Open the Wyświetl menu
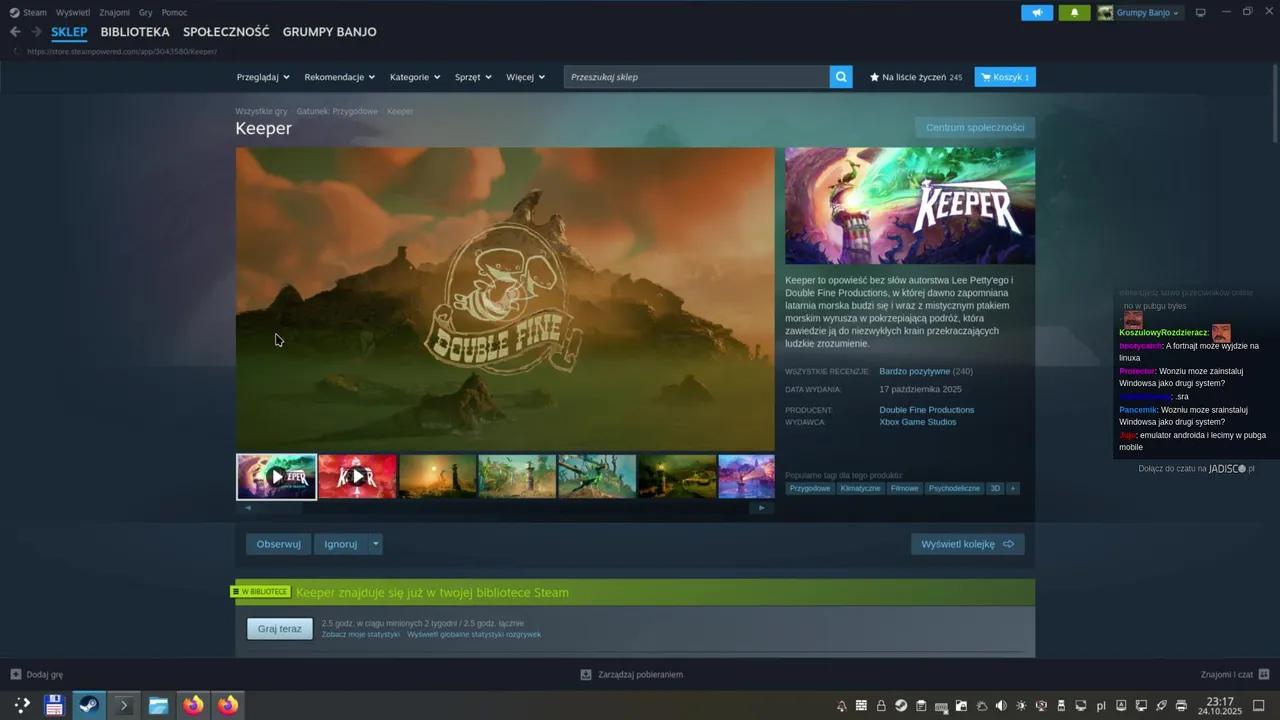 73,13
